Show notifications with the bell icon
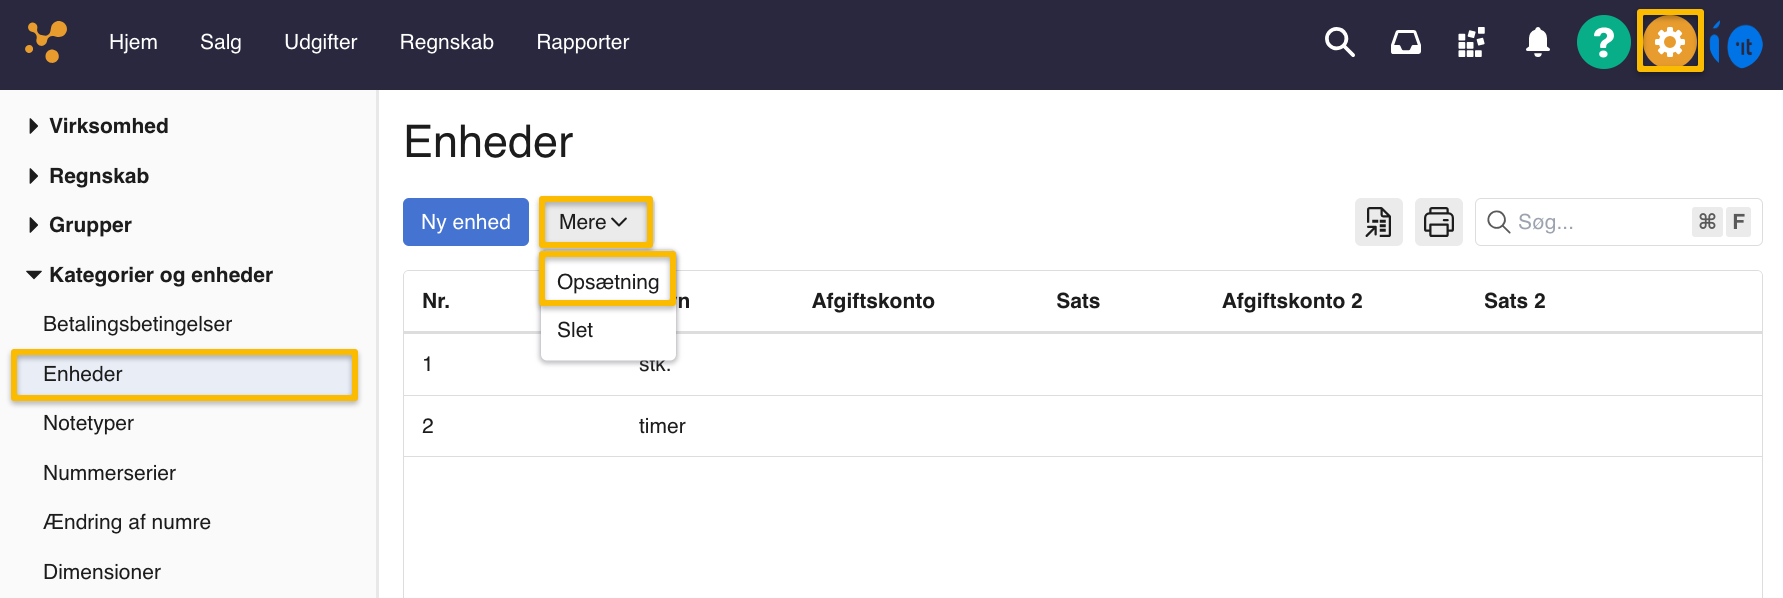1783x598 pixels. tap(1537, 42)
